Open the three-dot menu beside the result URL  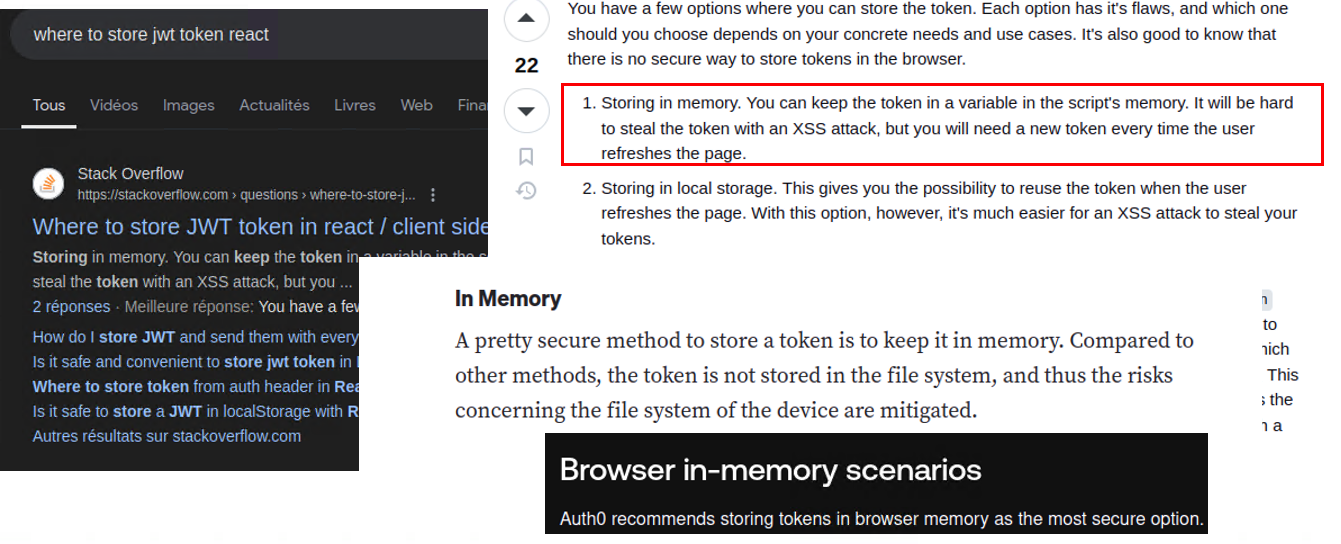coord(432,195)
